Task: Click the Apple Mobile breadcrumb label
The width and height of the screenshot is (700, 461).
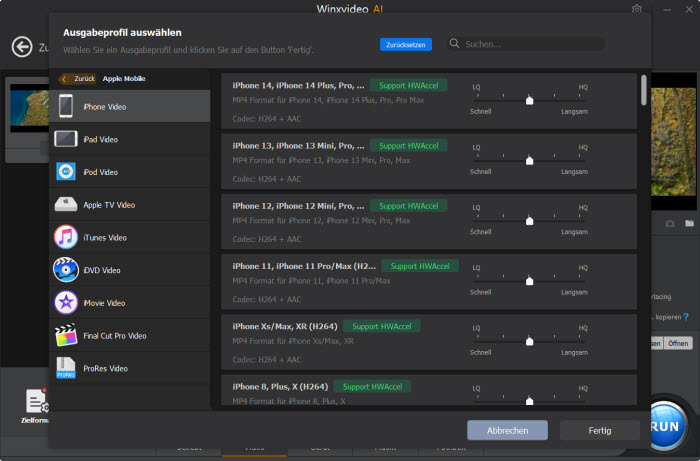Action: (x=124, y=79)
